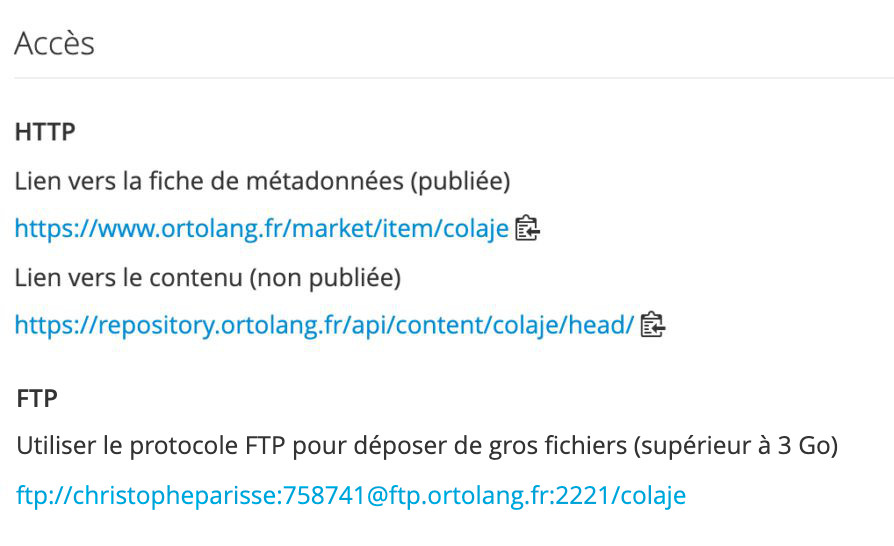Image resolution: width=894 pixels, height=546 pixels.
Task: Follow the https://www.ortolang.fr hyperlink
Action: [261, 229]
